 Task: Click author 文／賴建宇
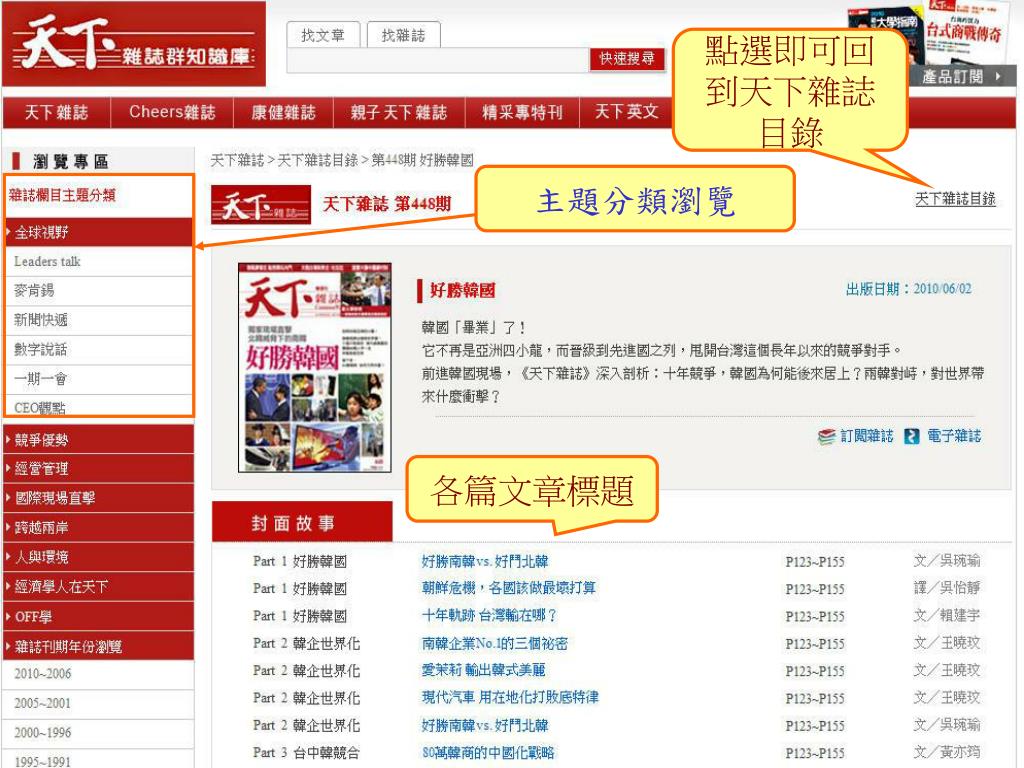pyautogui.click(x=947, y=615)
